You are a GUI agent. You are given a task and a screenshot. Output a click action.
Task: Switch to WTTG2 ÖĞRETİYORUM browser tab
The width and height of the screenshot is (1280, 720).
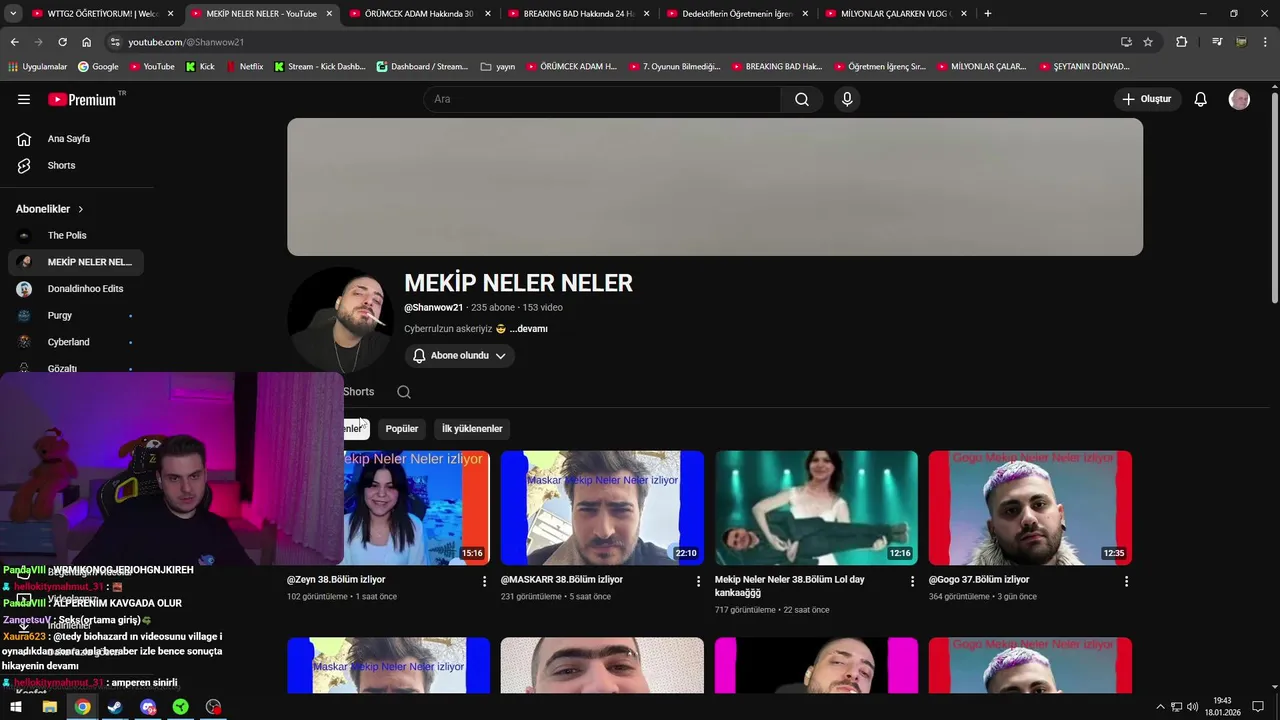click(x=103, y=14)
